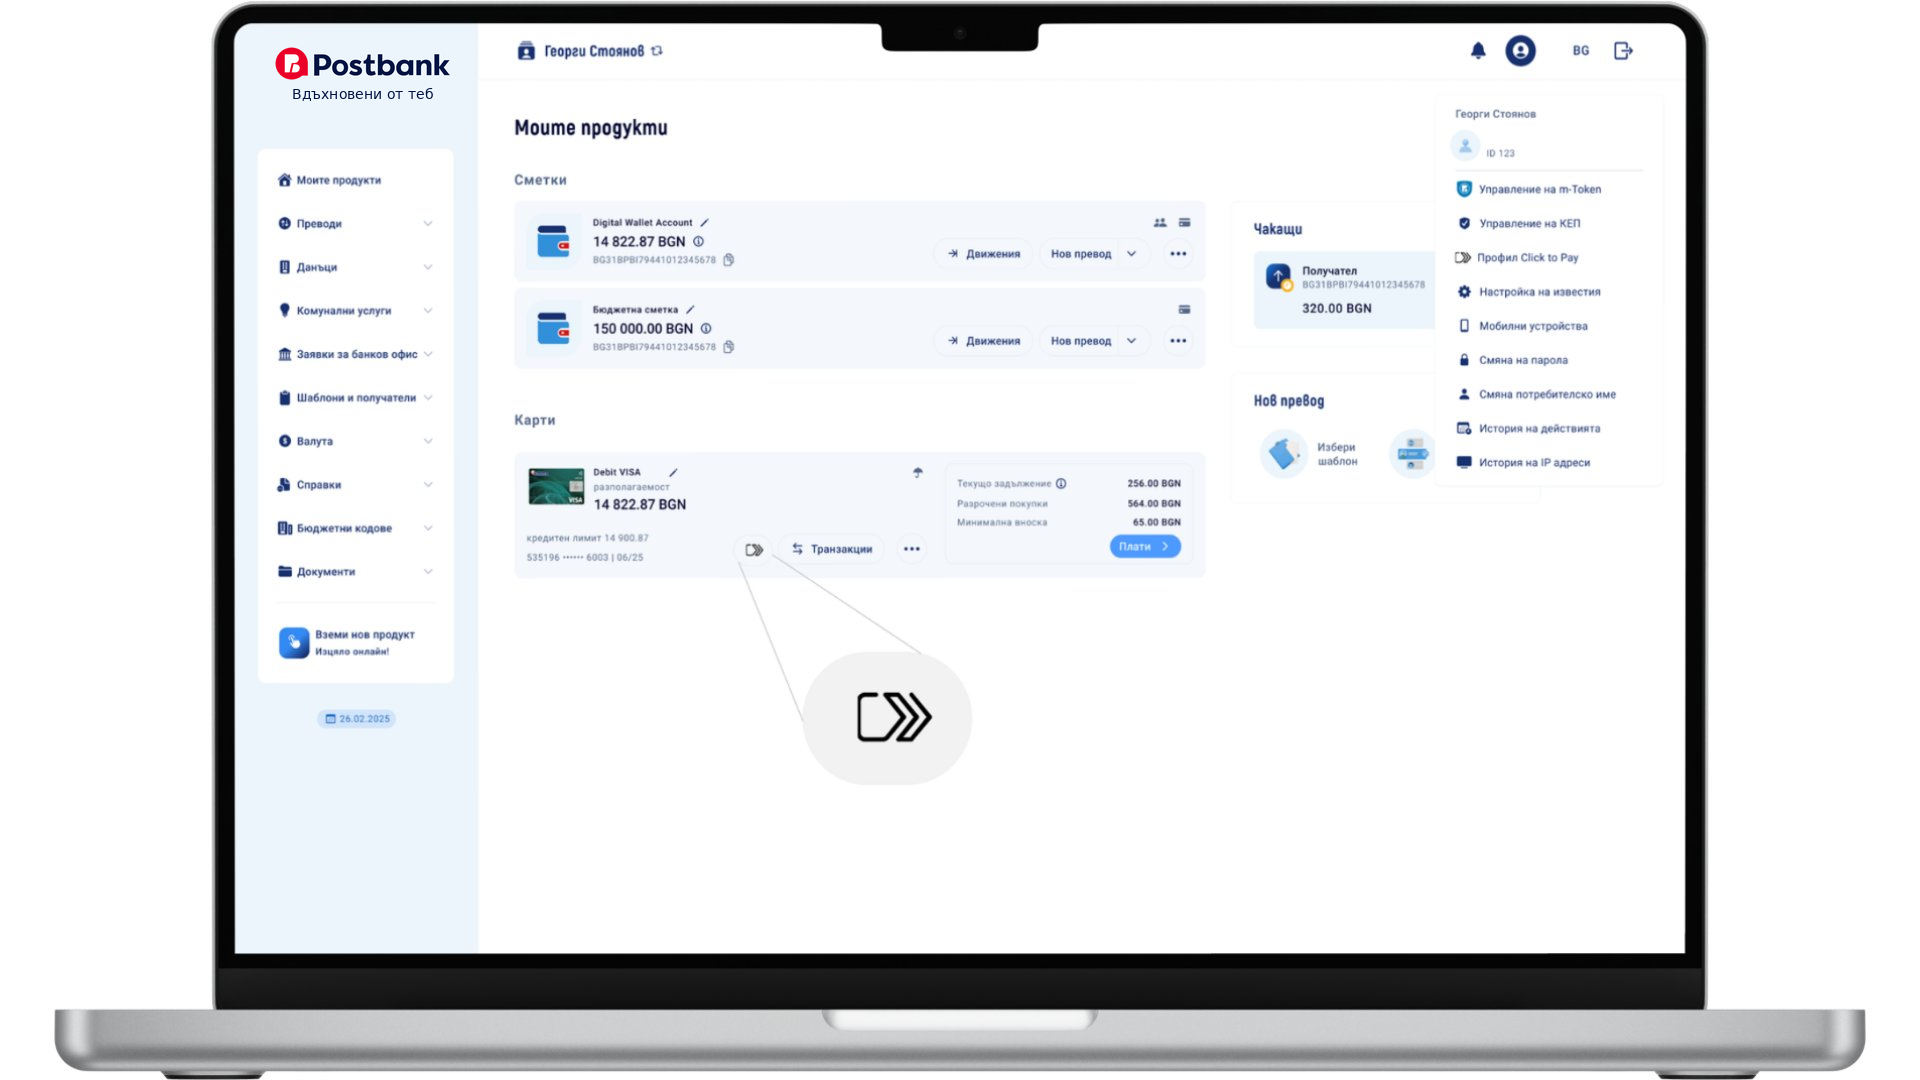Open Управление на m-Token
The image size is (1920, 1080).
tap(1529, 189)
